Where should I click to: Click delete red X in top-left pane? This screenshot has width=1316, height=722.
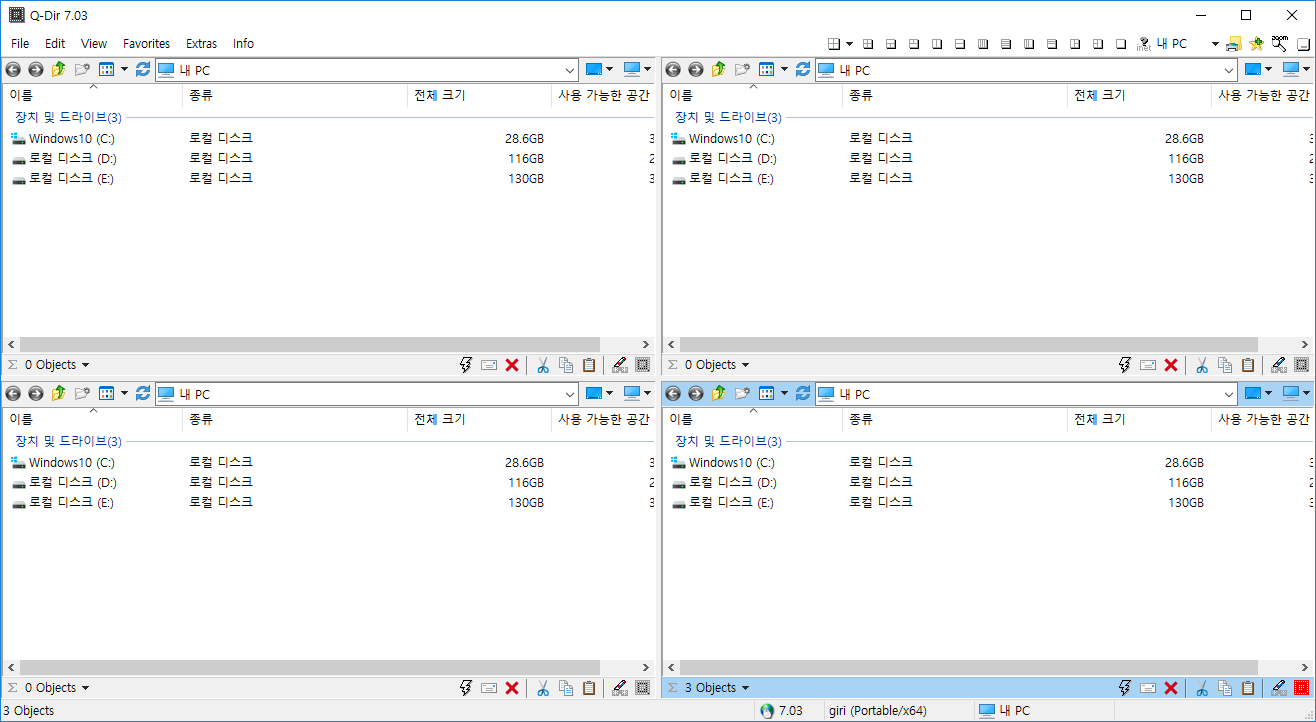pyautogui.click(x=512, y=365)
